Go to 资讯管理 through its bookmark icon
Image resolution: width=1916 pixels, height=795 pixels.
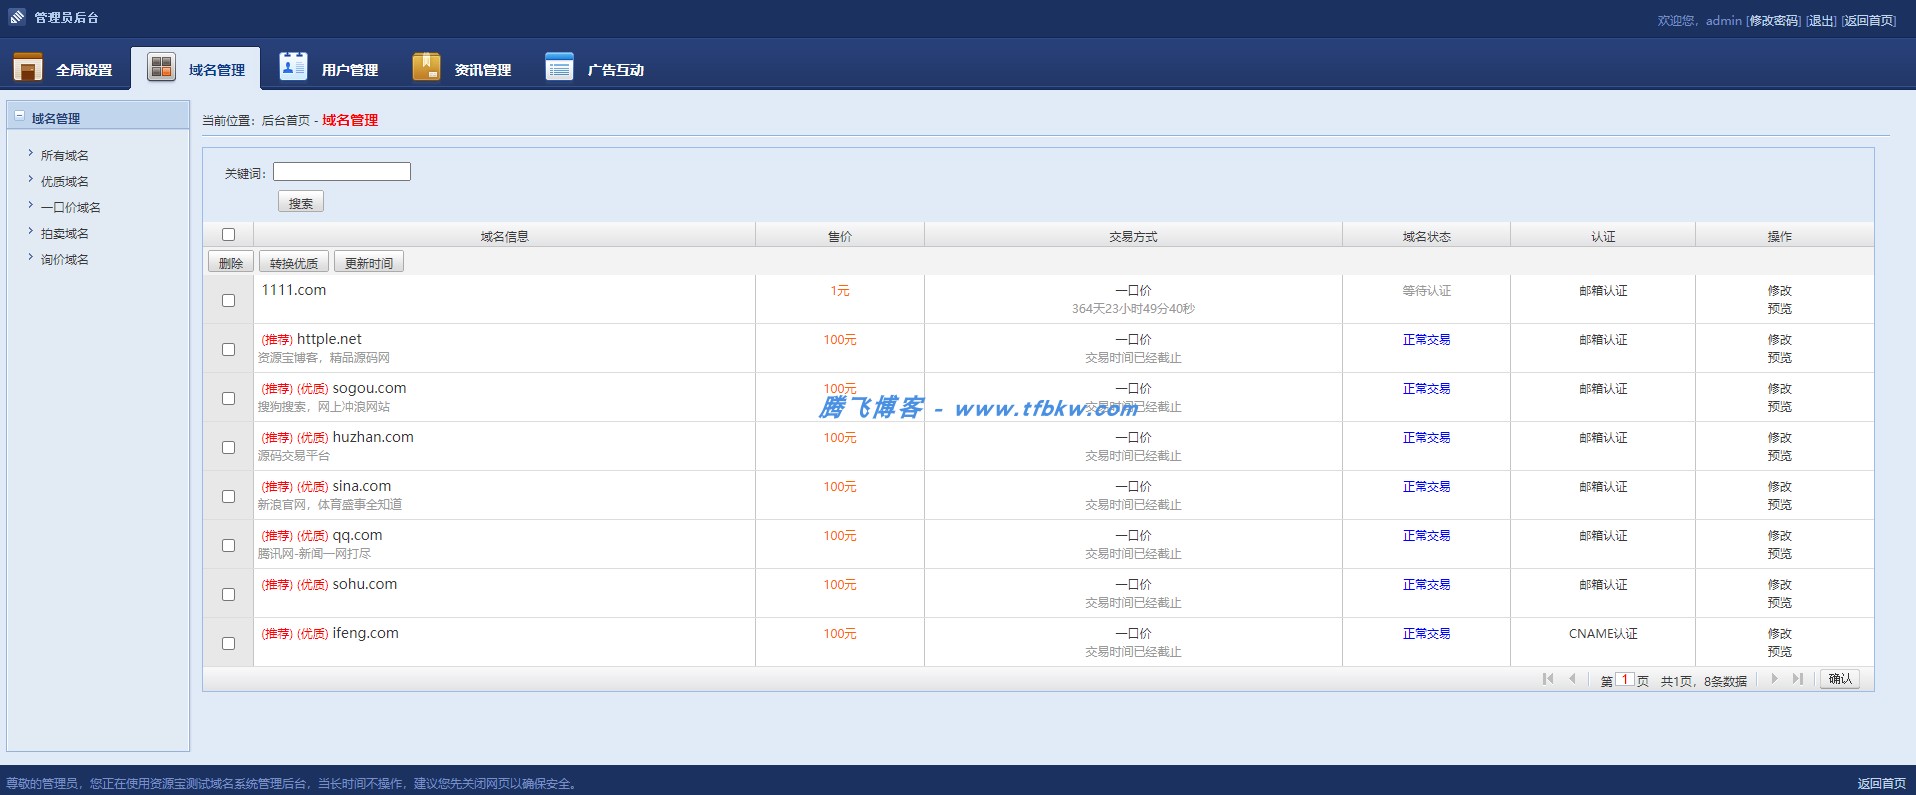pyautogui.click(x=426, y=66)
